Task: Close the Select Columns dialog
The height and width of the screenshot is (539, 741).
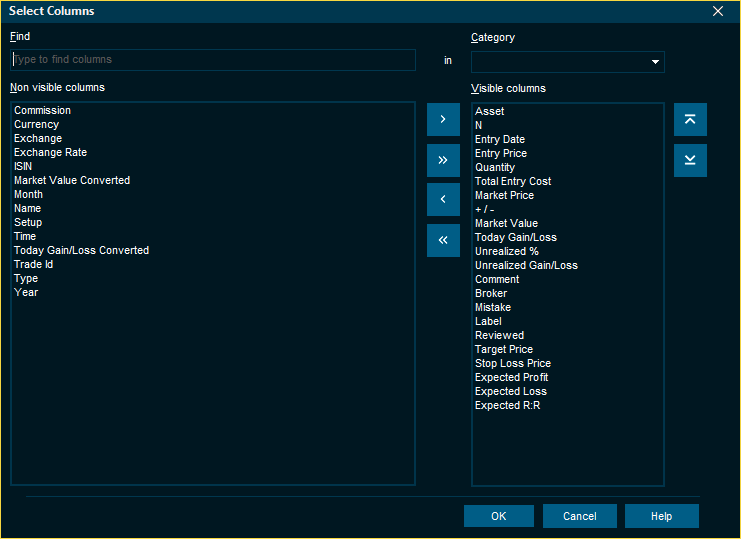Action: pos(717,11)
